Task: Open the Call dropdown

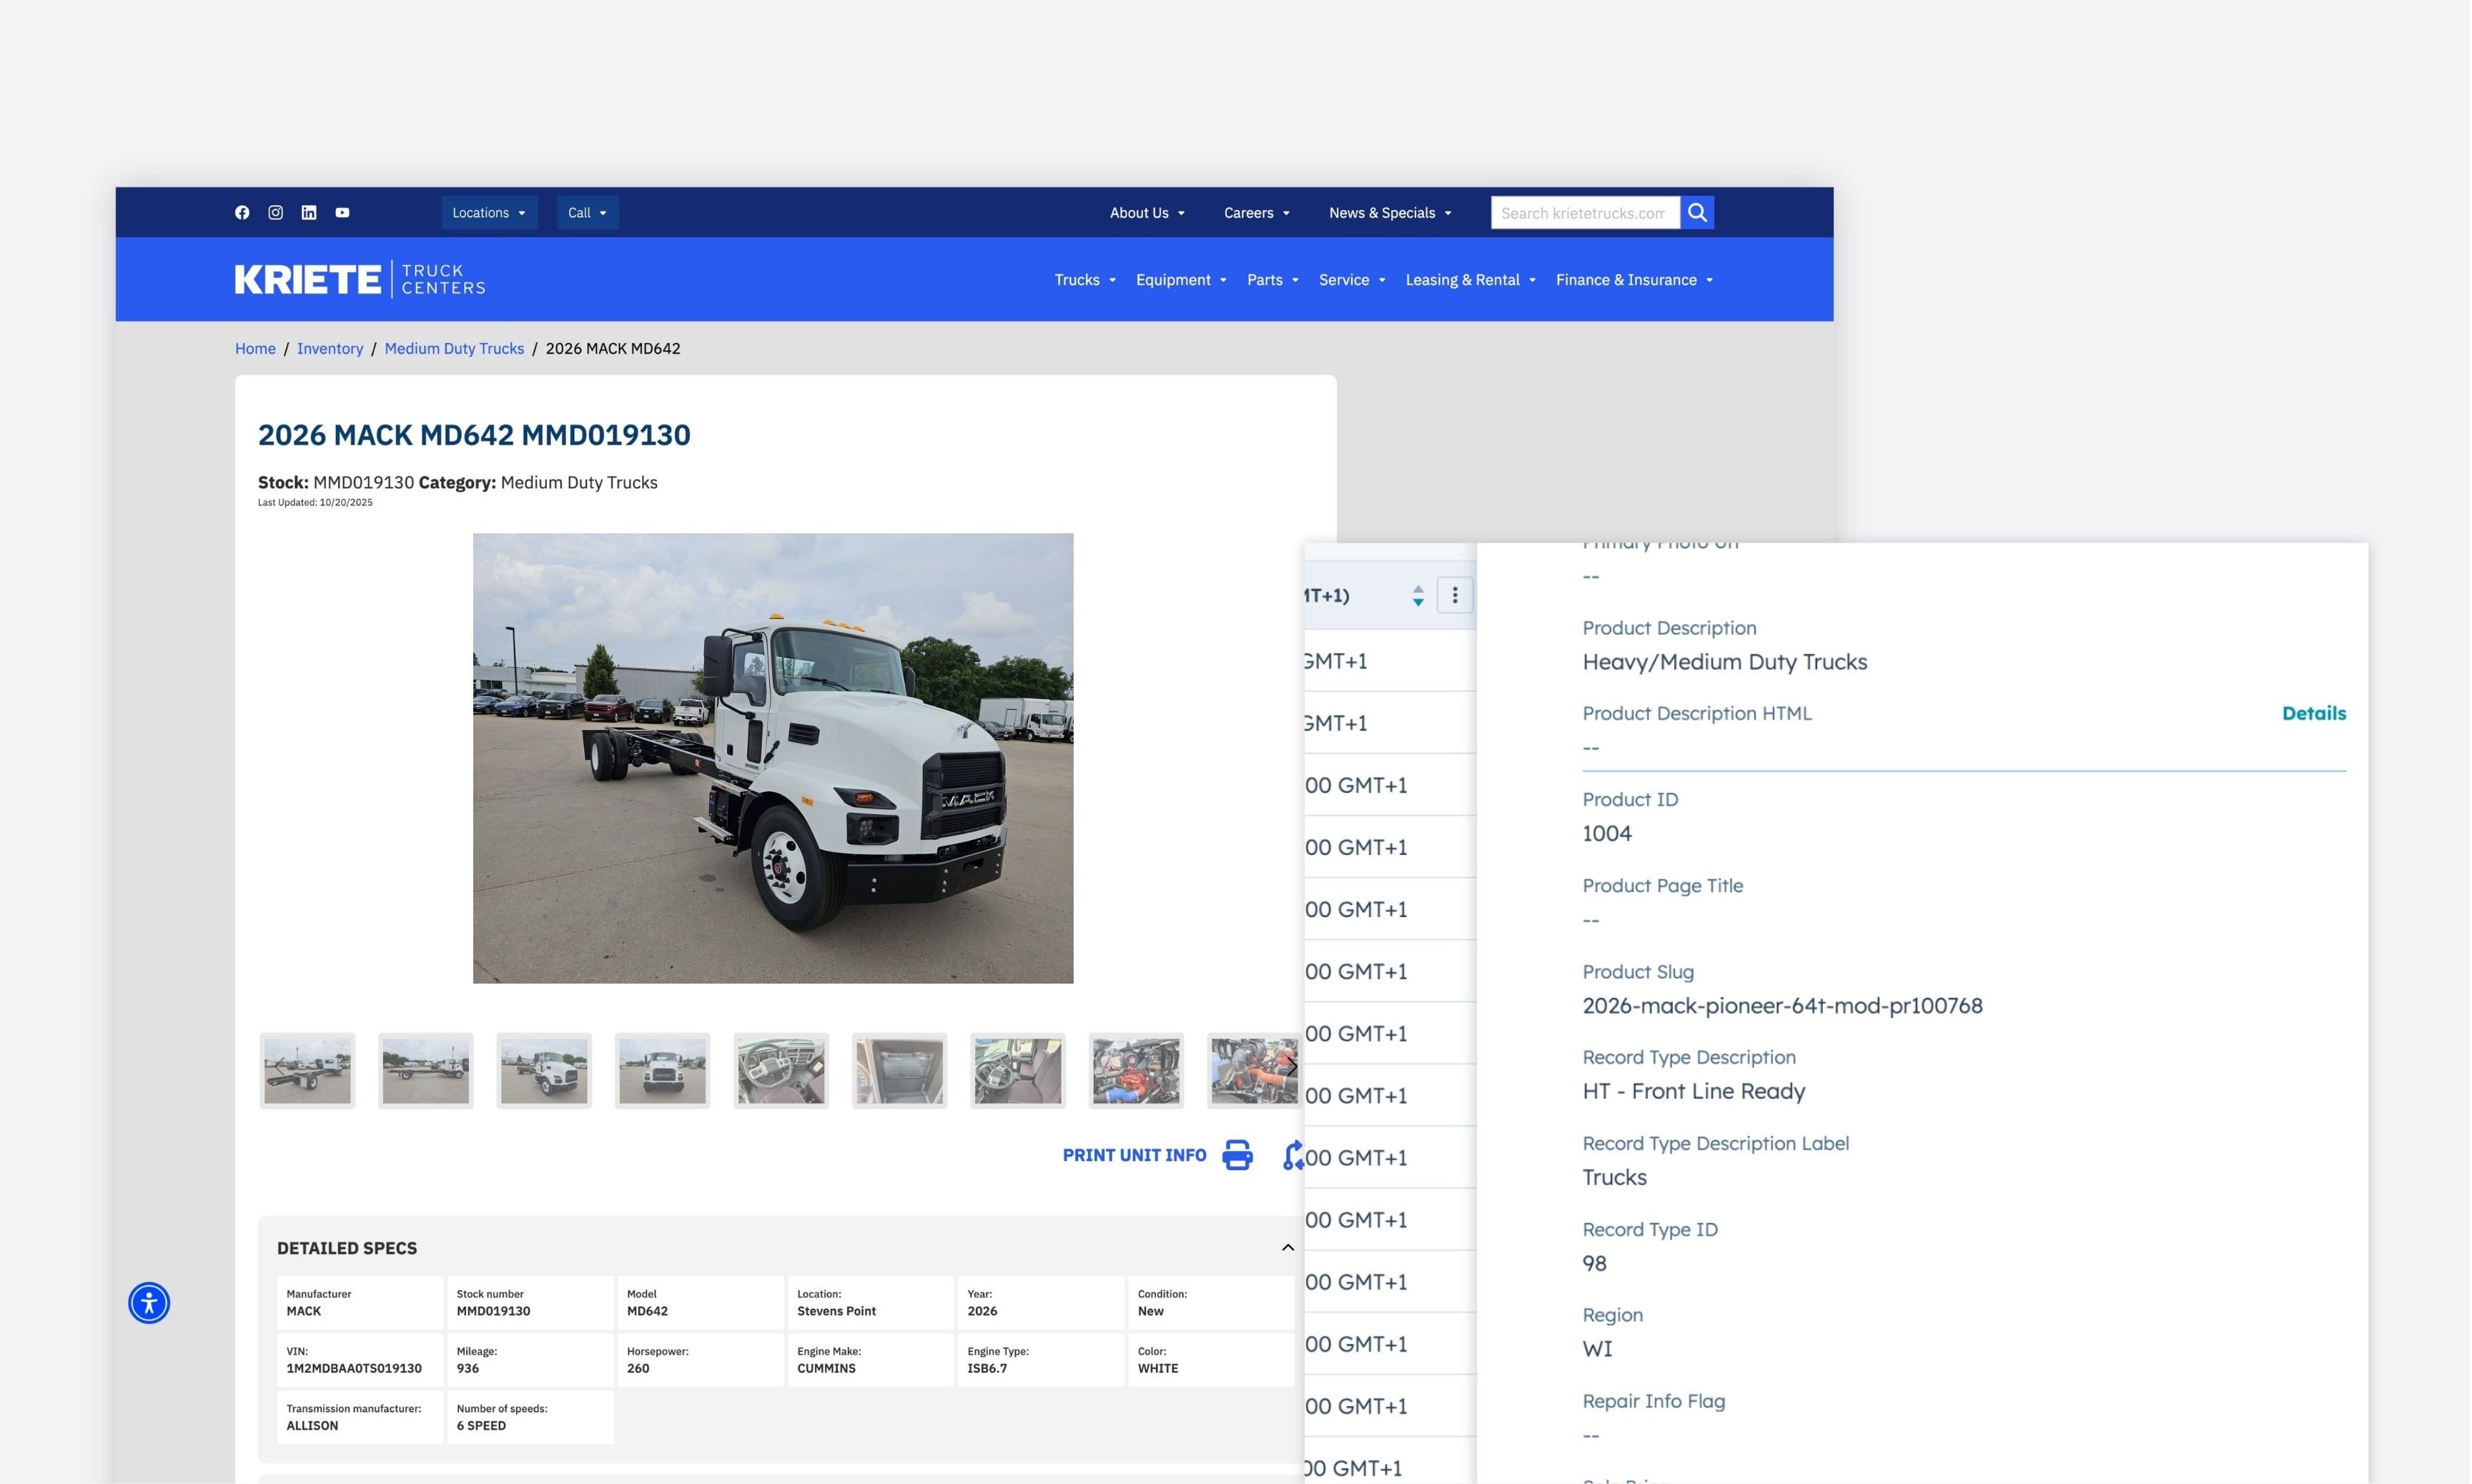Action: 587,213
